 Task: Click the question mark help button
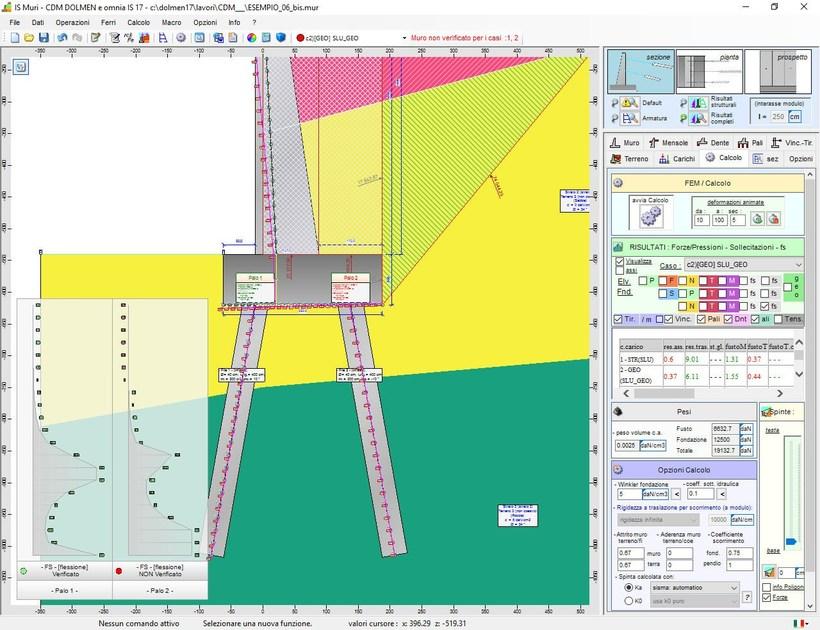tap(746, 599)
